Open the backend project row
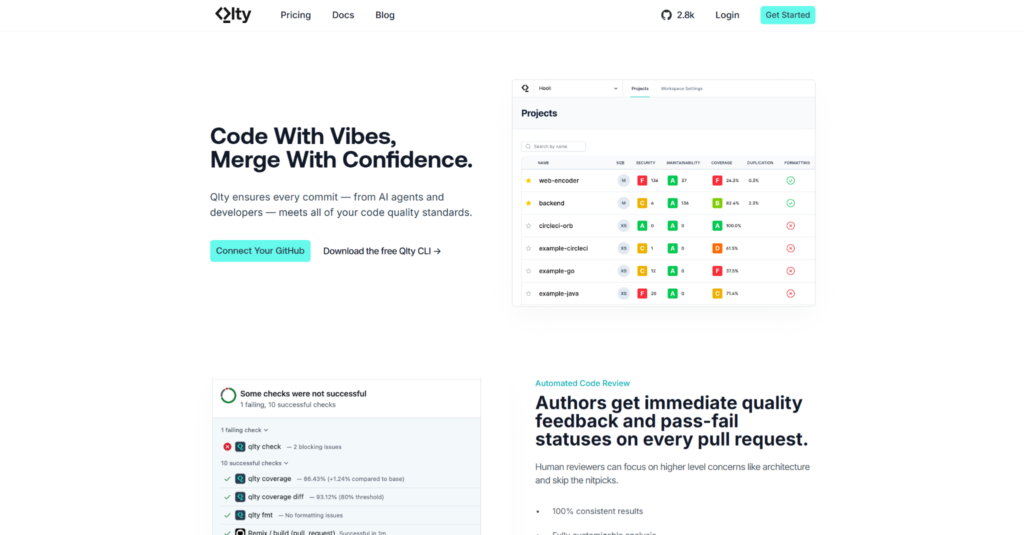This screenshot has height=535, width=1024. pos(667,203)
